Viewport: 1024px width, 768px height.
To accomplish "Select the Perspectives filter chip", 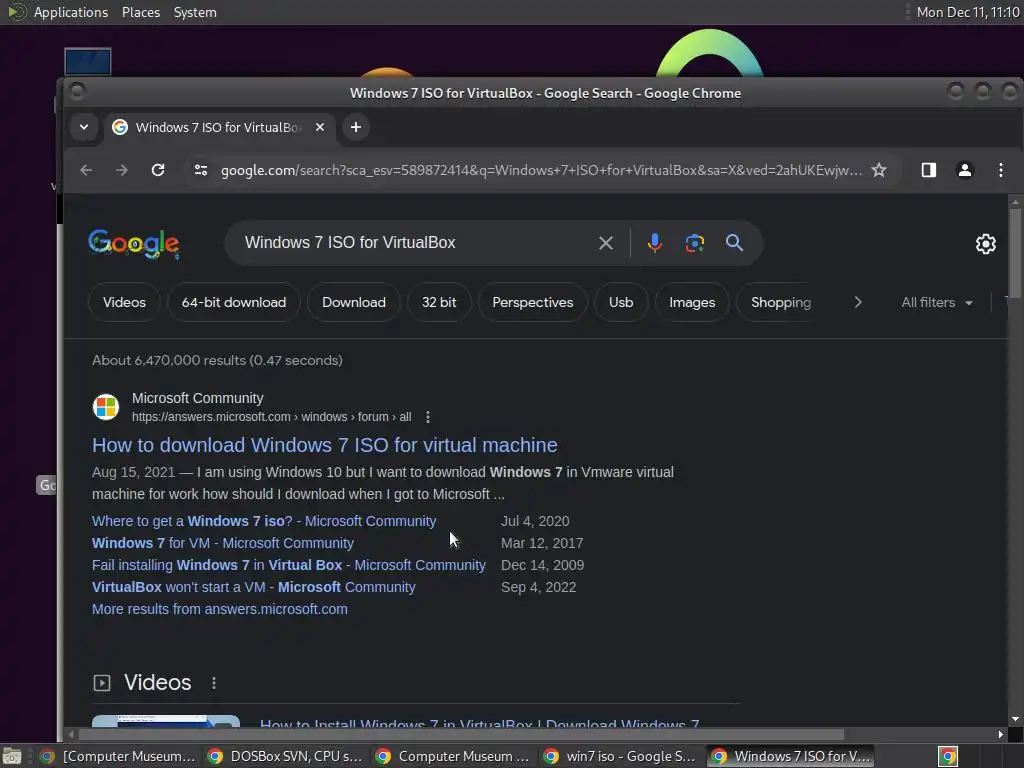I will [533, 302].
